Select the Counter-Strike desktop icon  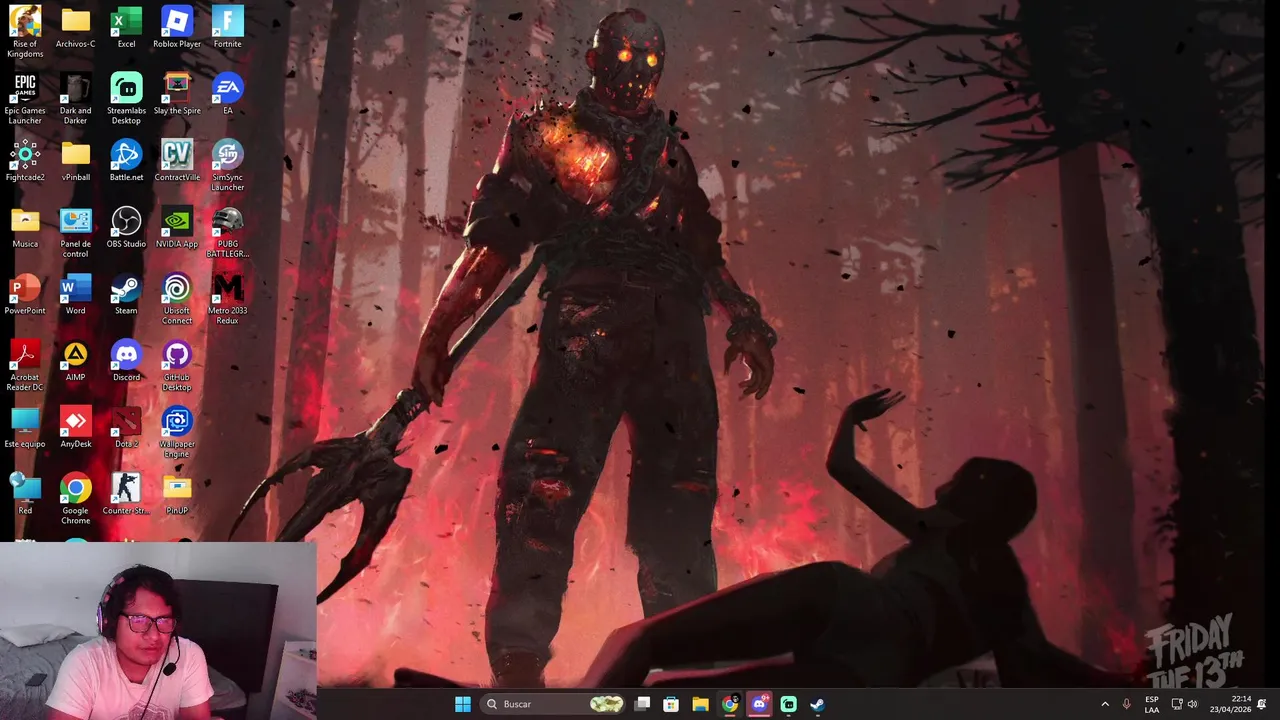click(x=126, y=494)
